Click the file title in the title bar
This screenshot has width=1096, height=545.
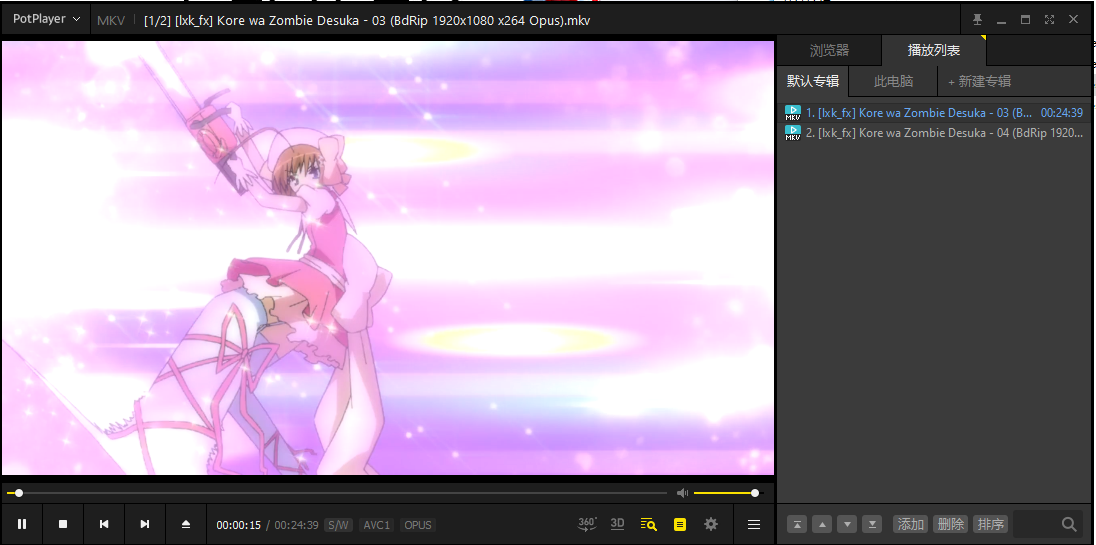(367, 20)
